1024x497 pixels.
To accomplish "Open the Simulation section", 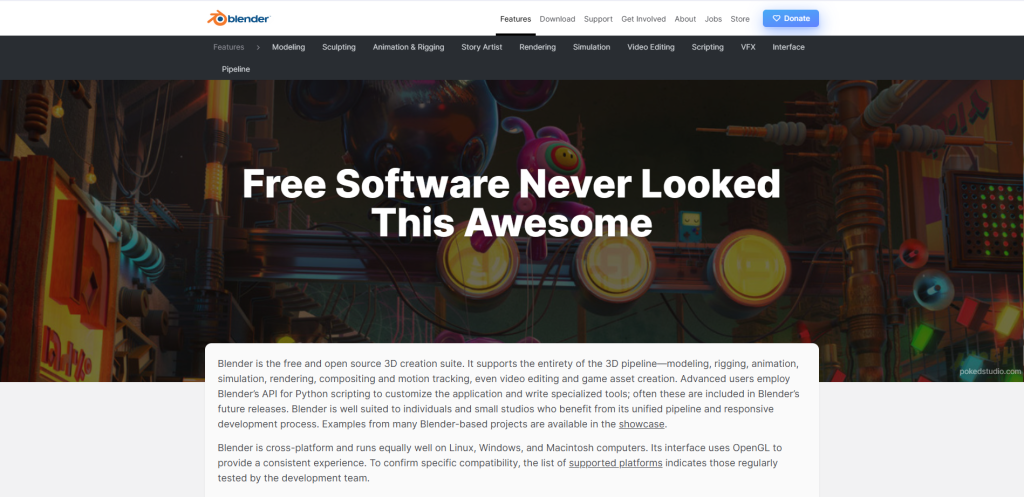I will [x=591, y=47].
